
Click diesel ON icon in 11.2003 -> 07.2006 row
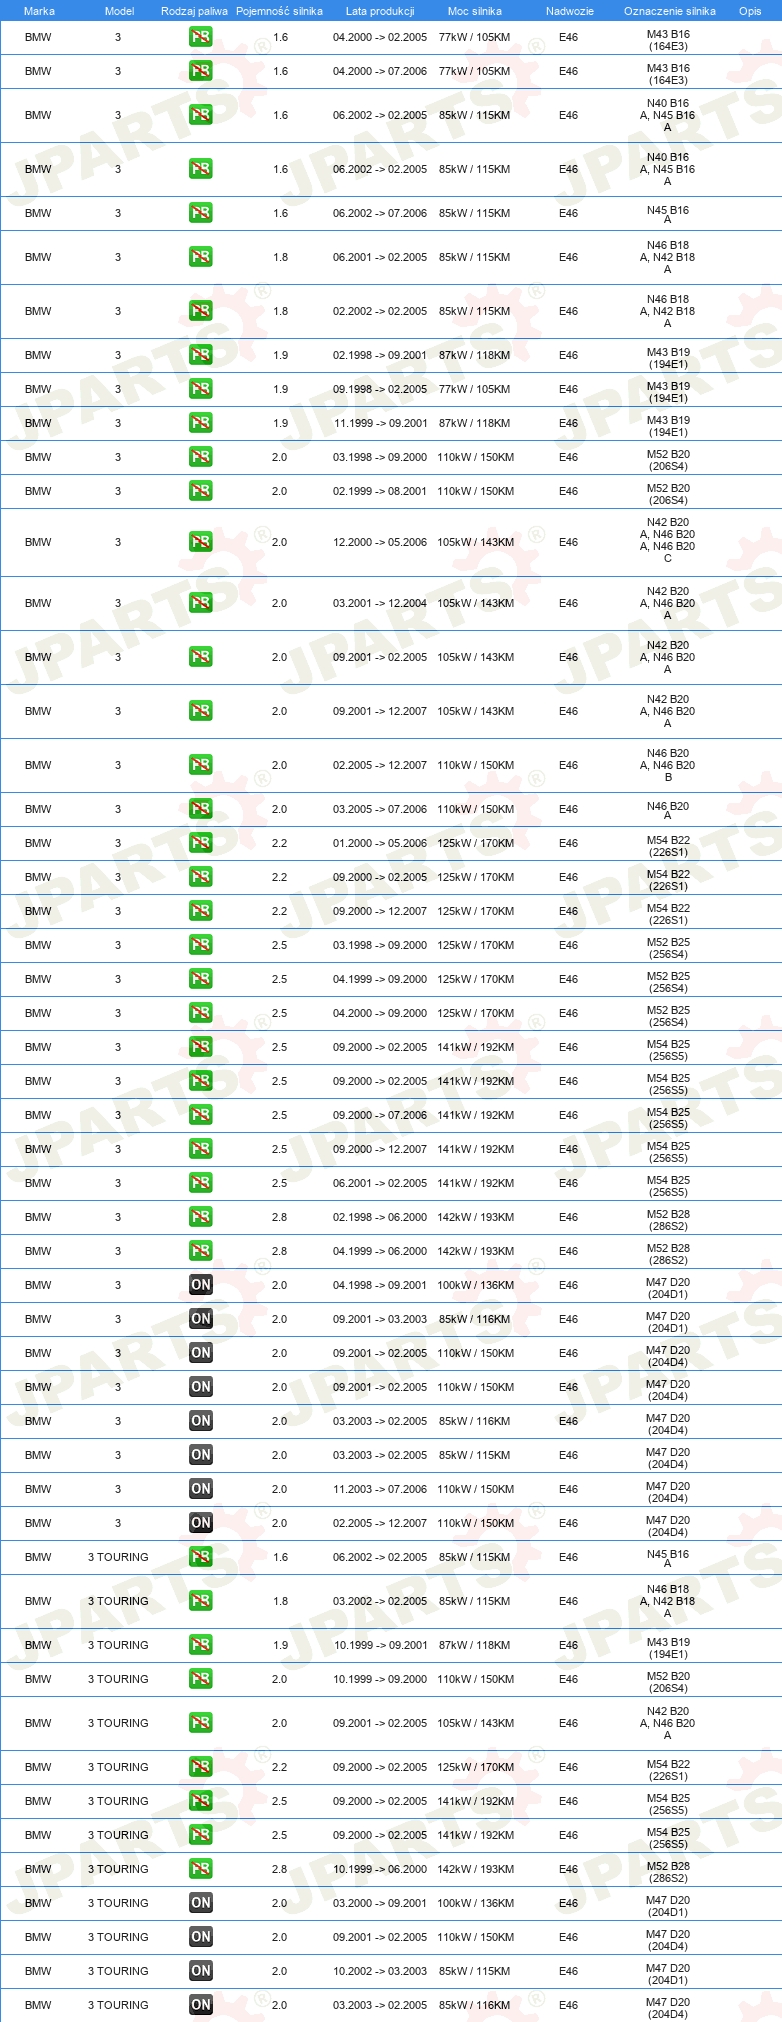click(201, 1489)
